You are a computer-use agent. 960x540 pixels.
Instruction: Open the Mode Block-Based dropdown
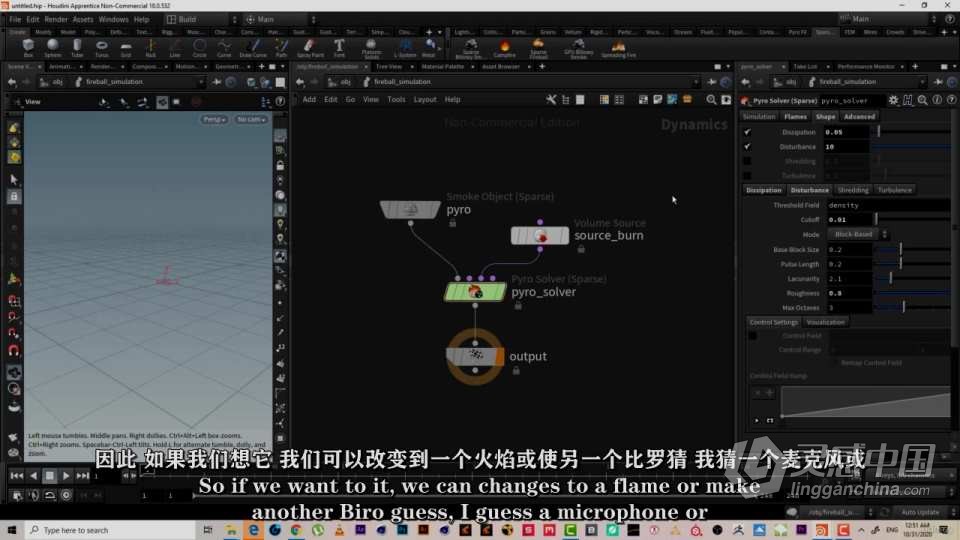pos(858,234)
